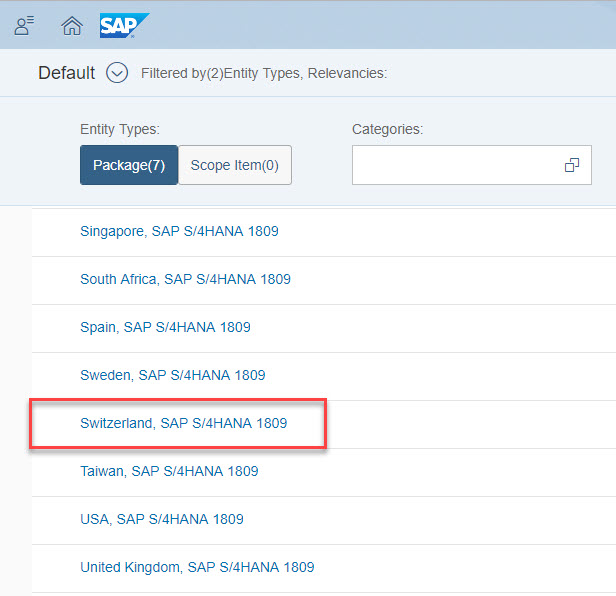616x596 pixels.
Task: Go to the Home page icon
Action: [72, 26]
